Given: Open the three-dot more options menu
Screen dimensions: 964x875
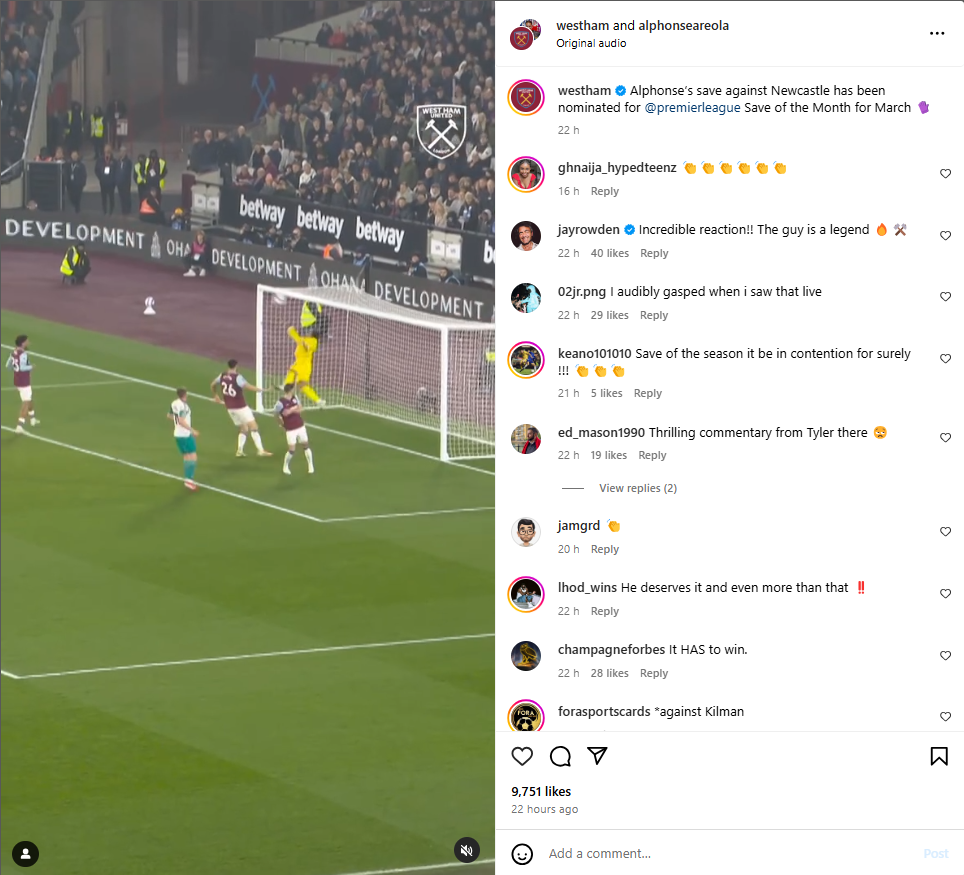Looking at the screenshot, I should [937, 33].
